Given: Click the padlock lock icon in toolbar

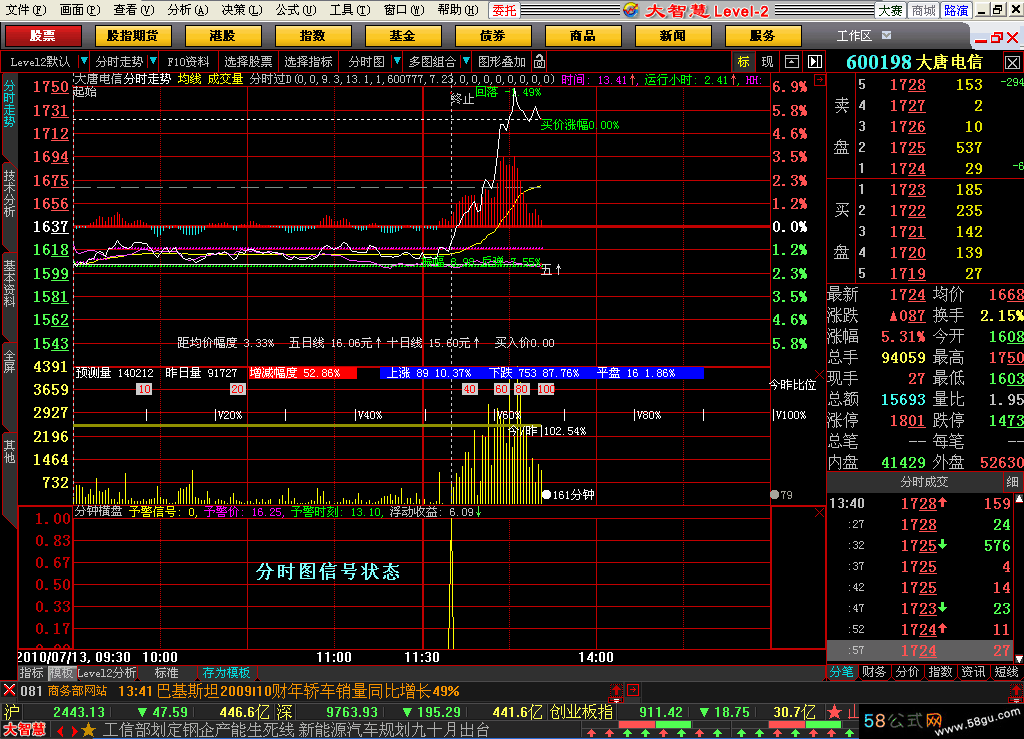Looking at the screenshot, I should [x=539, y=61].
